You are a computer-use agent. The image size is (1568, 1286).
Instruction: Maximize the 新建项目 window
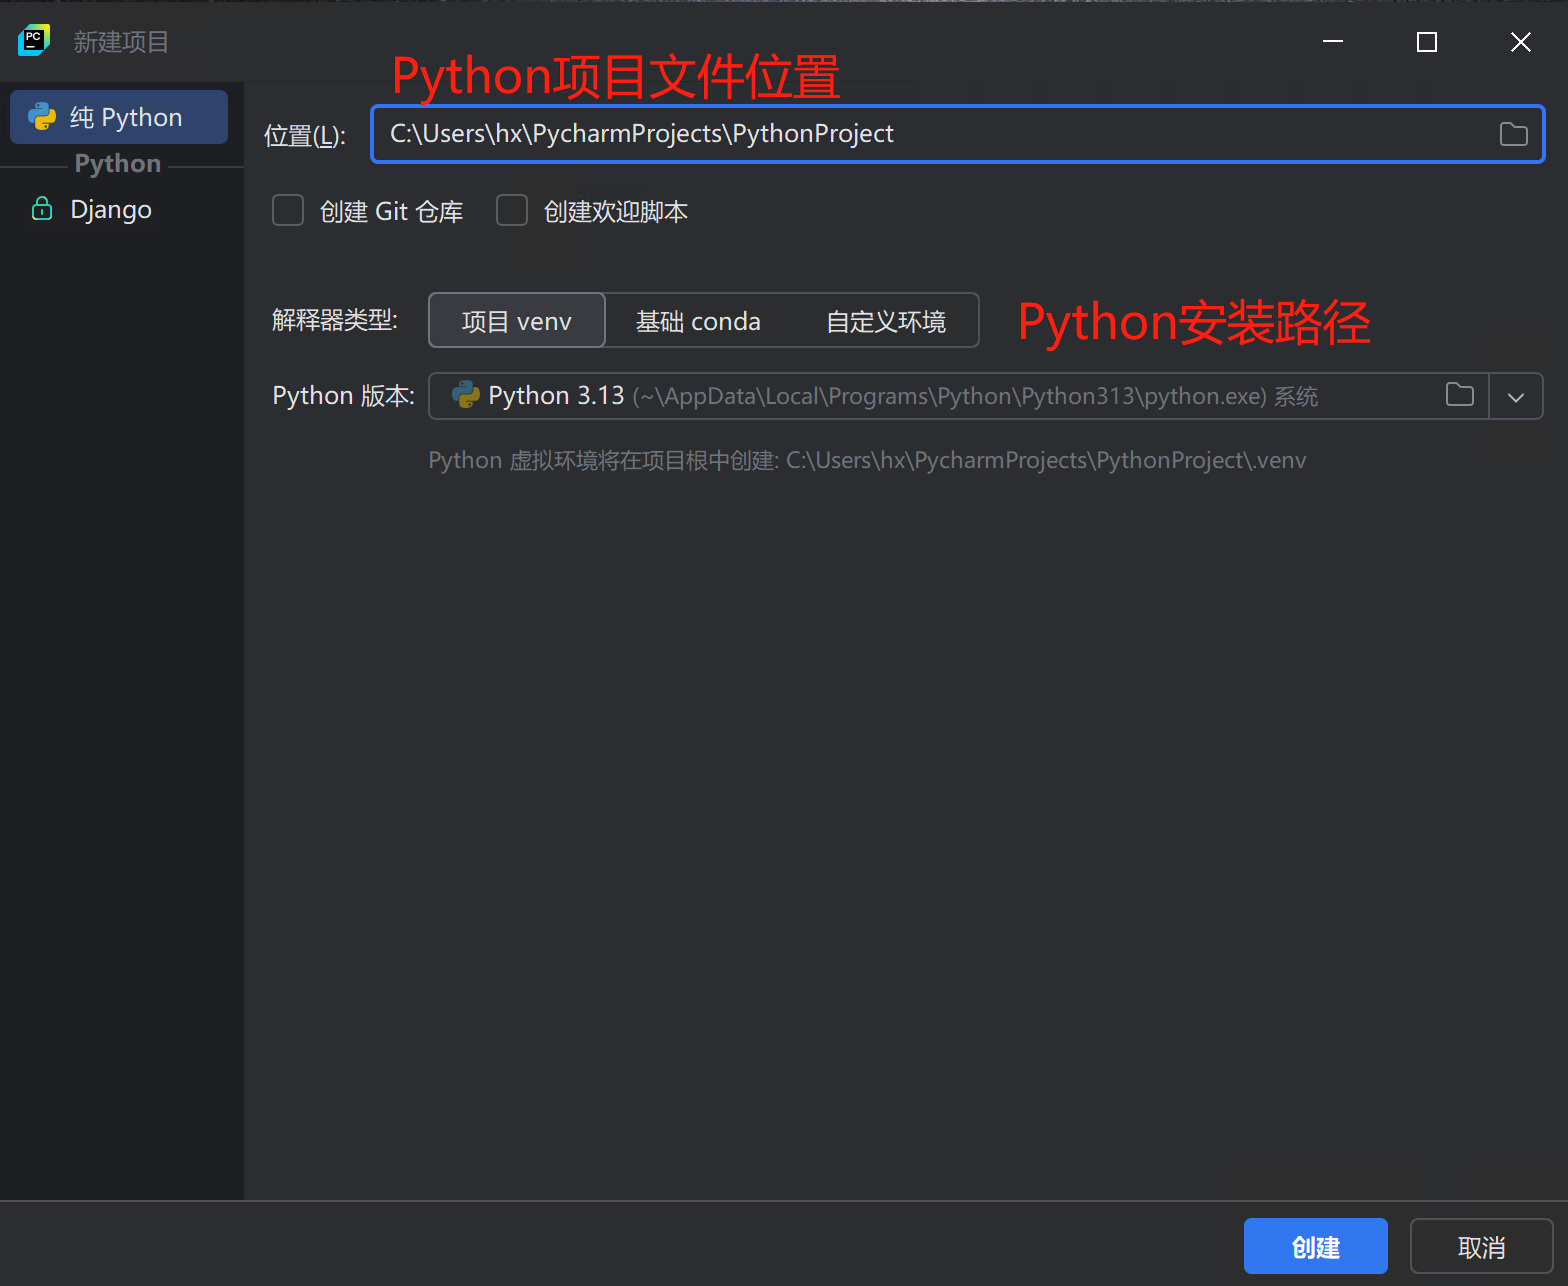click(1427, 42)
